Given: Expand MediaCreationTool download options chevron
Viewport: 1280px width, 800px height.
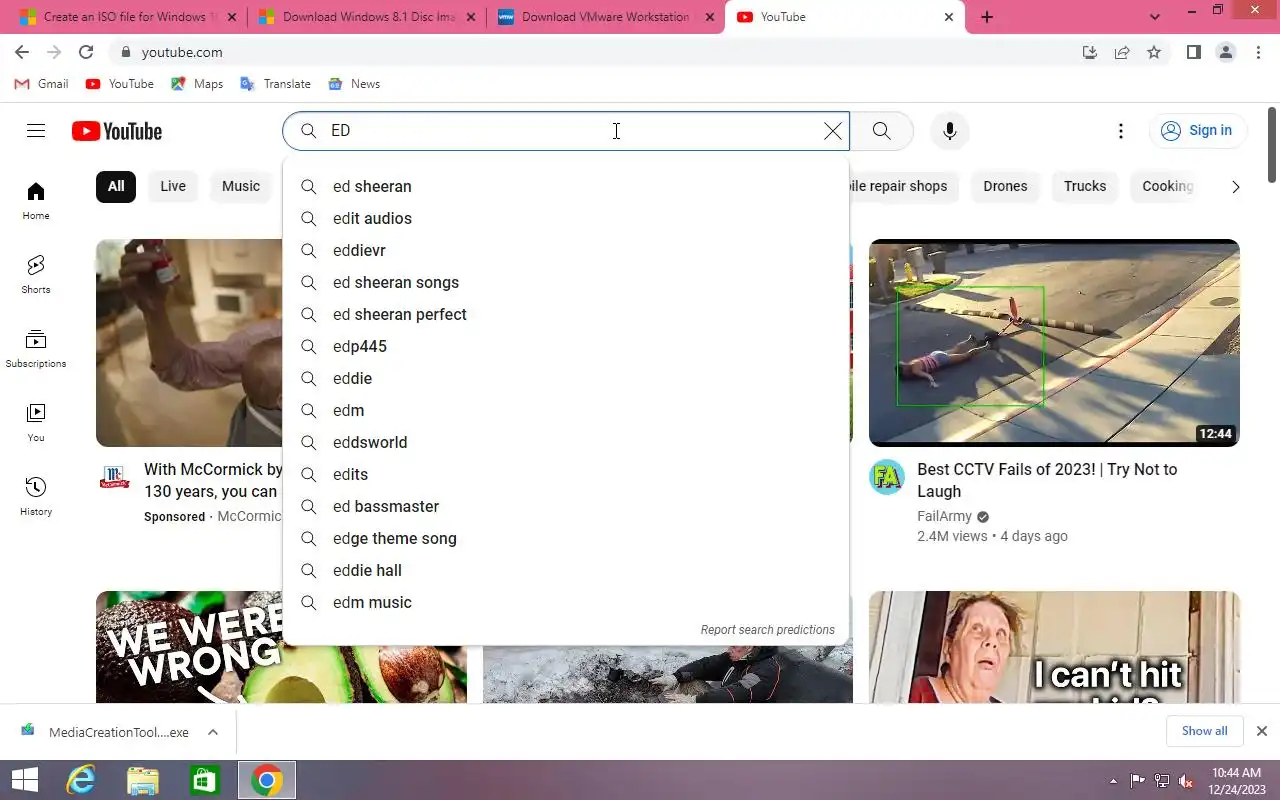Looking at the screenshot, I should (213, 732).
